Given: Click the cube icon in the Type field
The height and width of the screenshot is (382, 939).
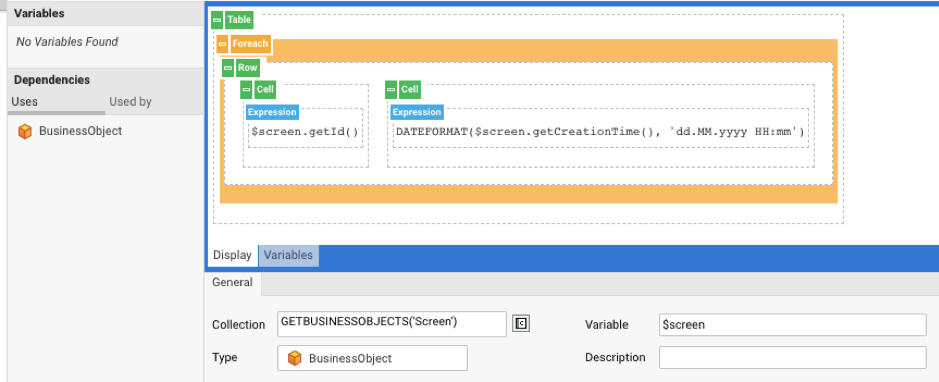Looking at the screenshot, I should [295, 358].
